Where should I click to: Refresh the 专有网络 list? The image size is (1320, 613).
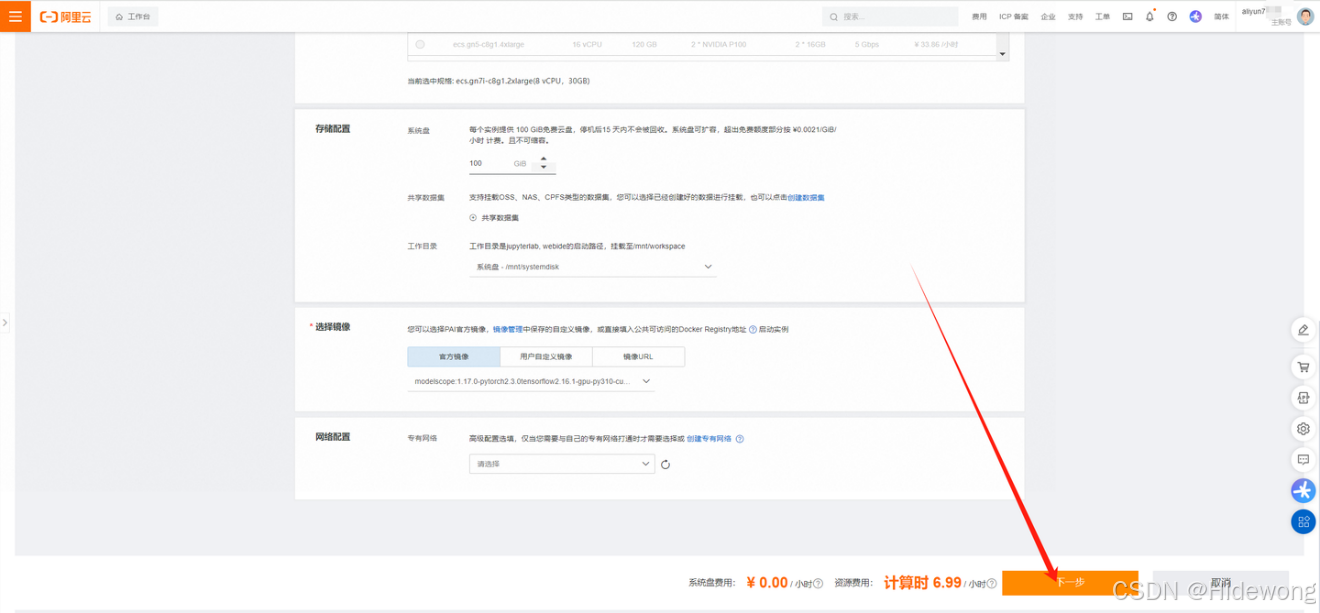click(665, 464)
